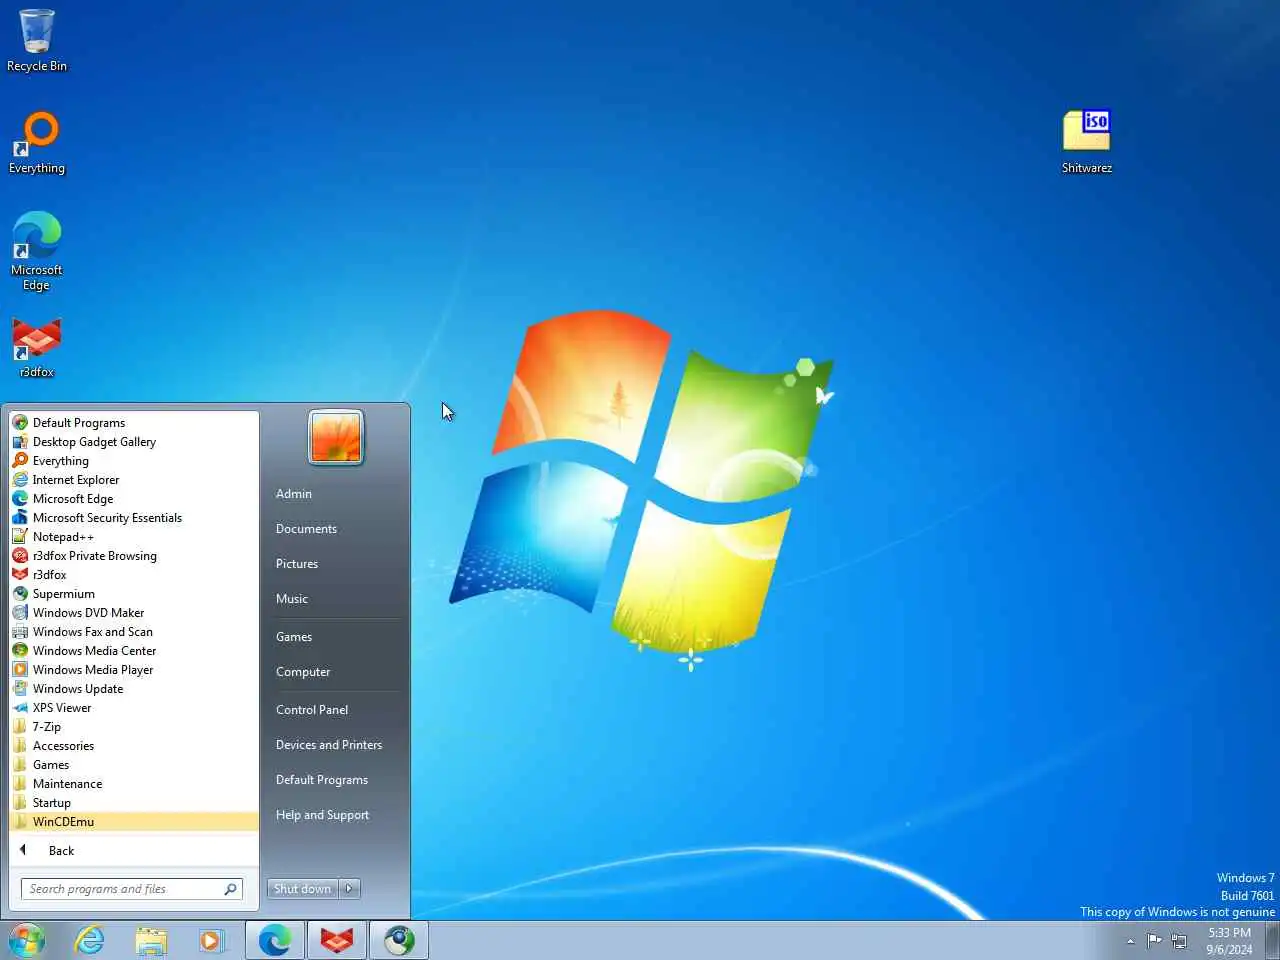The height and width of the screenshot is (960, 1280).
Task: Open shut down options arrow
Action: click(x=349, y=889)
